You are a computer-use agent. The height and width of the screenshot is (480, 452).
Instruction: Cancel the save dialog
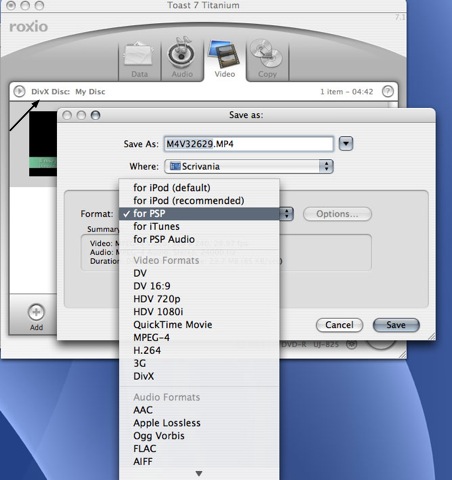click(339, 325)
